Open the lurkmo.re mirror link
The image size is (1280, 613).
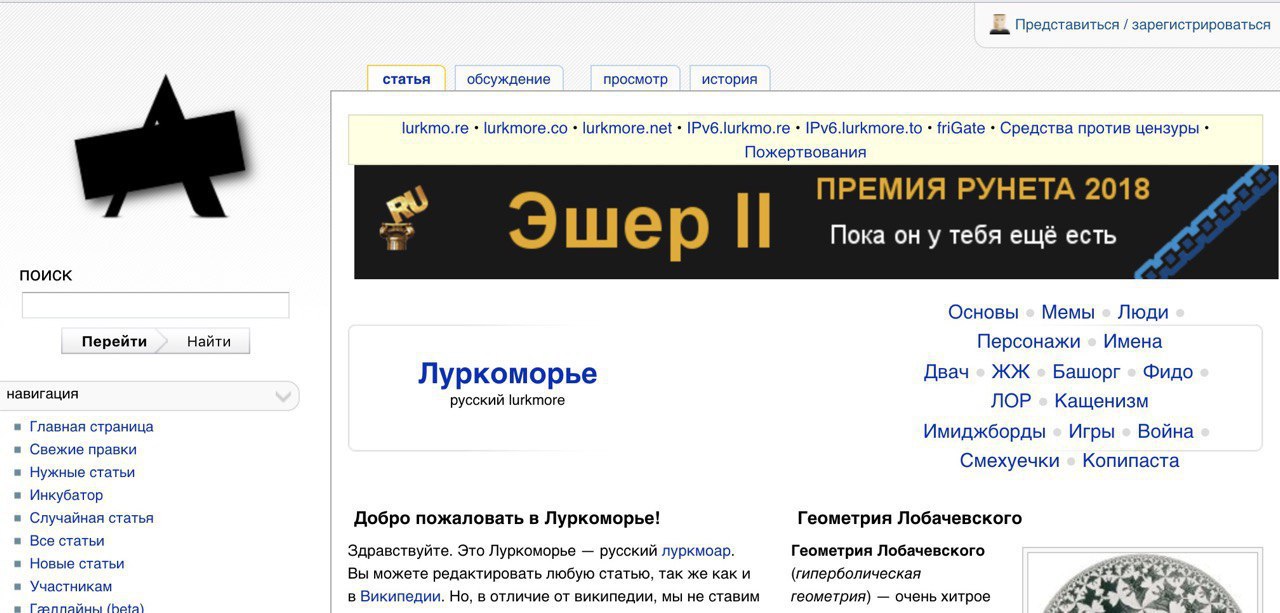click(435, 128)
